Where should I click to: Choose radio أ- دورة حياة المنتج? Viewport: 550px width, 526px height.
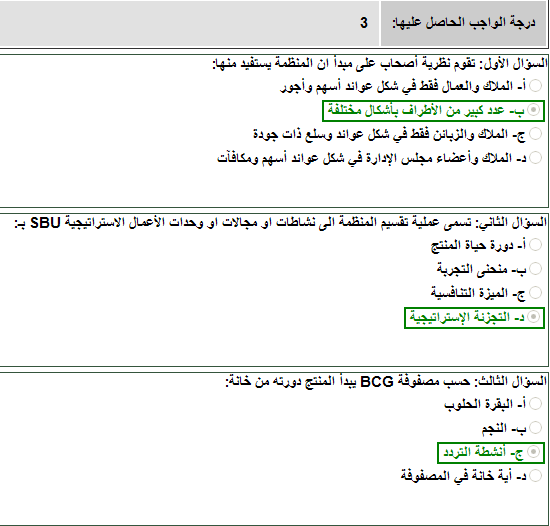535,244
